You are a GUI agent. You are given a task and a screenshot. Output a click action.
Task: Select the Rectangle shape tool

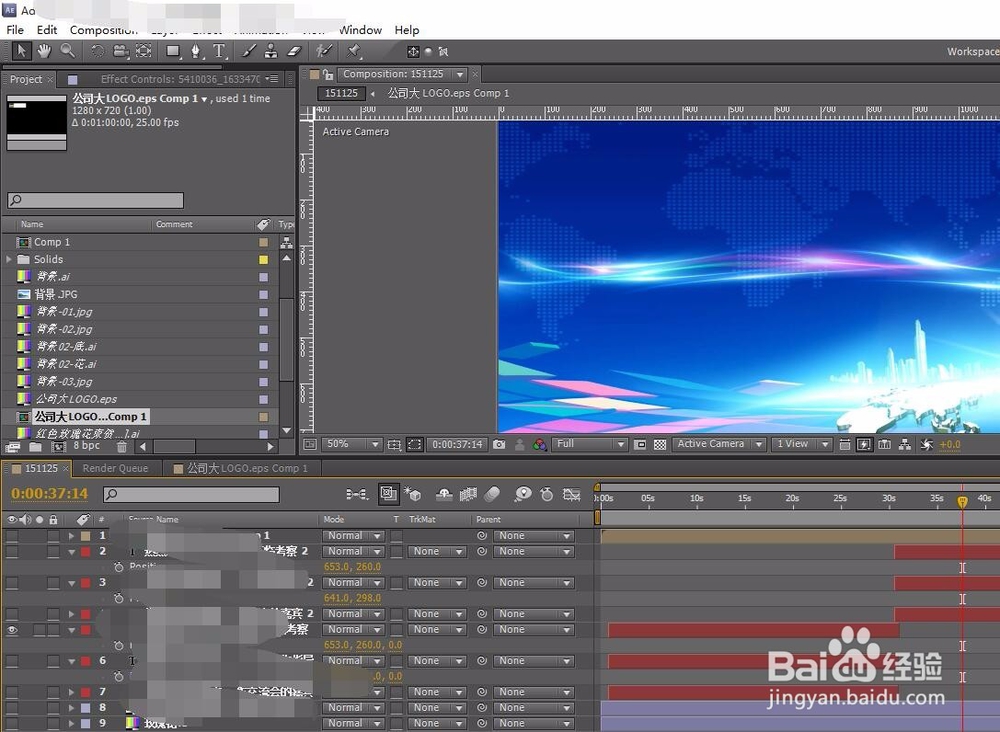[x=173, y=51]
